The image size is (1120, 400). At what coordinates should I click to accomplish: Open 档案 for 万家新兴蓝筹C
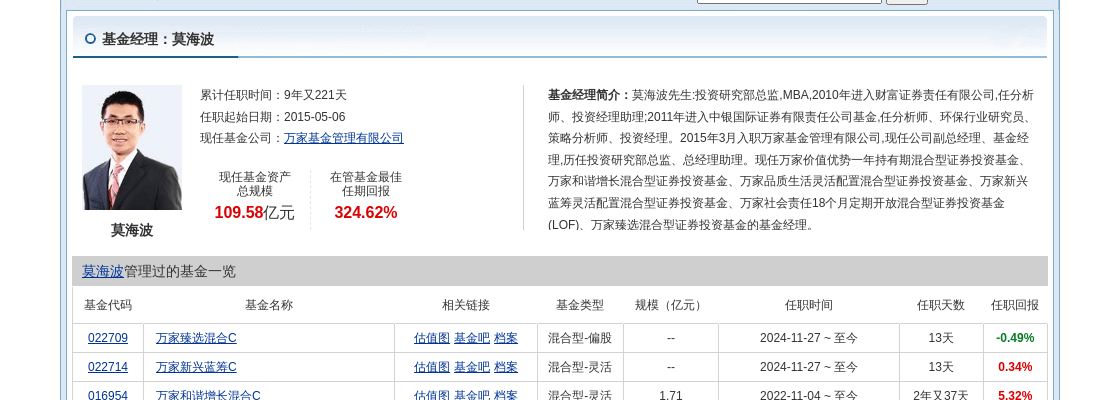506,367
